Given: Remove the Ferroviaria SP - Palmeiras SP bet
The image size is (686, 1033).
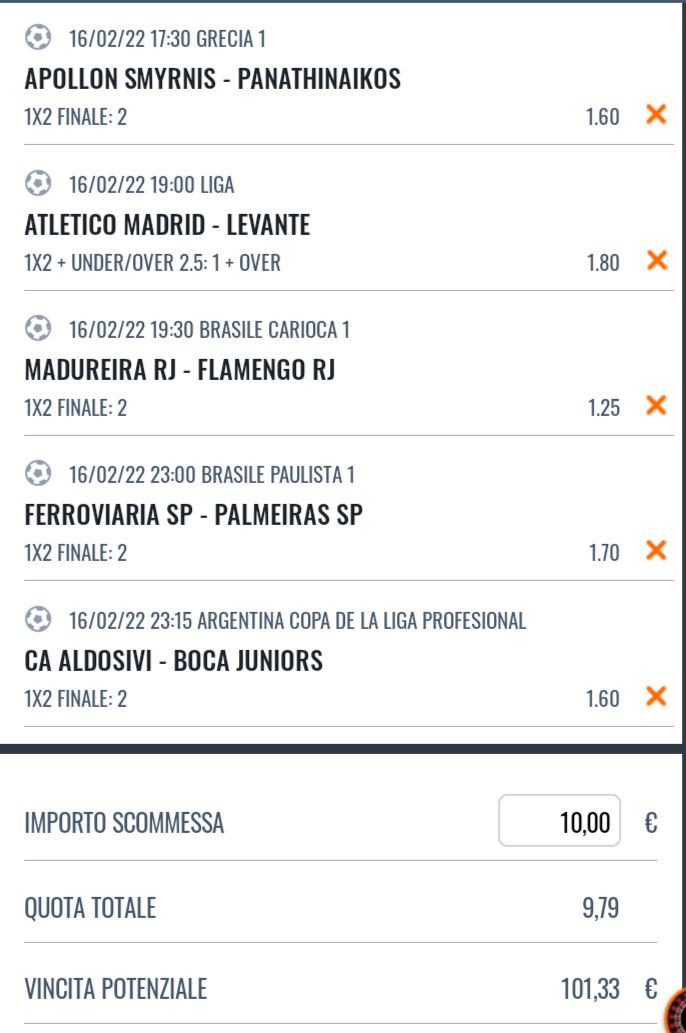Looking at the screenshot, I should tap(656, 550).
